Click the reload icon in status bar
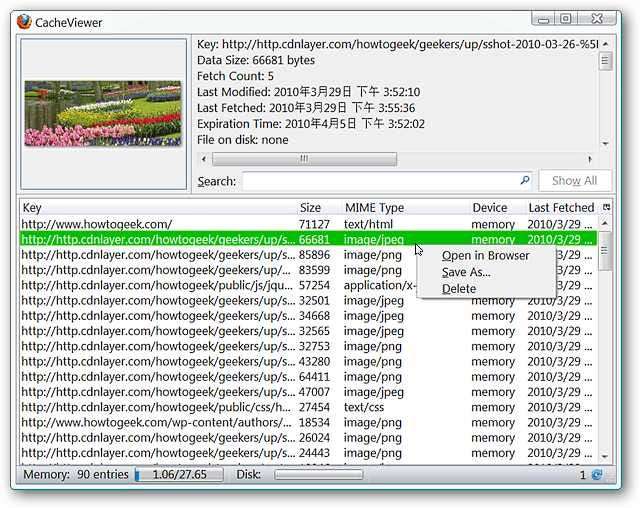Viewport: 640px width, 508px height. pyautogui.click(x=597, y=475)
